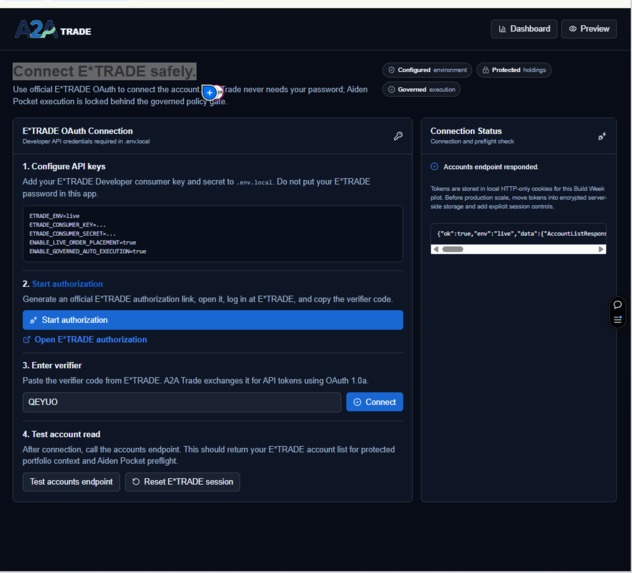The image size is (632, 573).
Task: Click the chart icon in Dashboard button
Action: (x=502, y=29)
